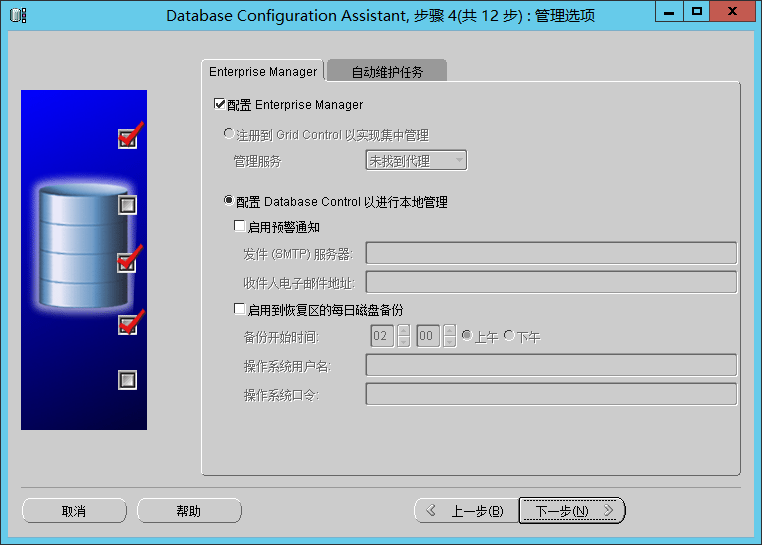Enable 启用到恢复区的每日磁盘备份 checkbox
This screenshot has width=762, height=545.
pyautogui.click(x=239, y=309)
